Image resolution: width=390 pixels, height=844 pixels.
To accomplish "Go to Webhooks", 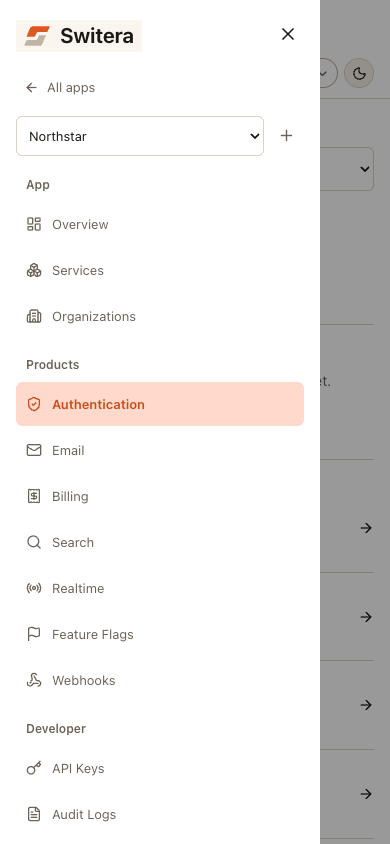I will [x=160, y=680].
